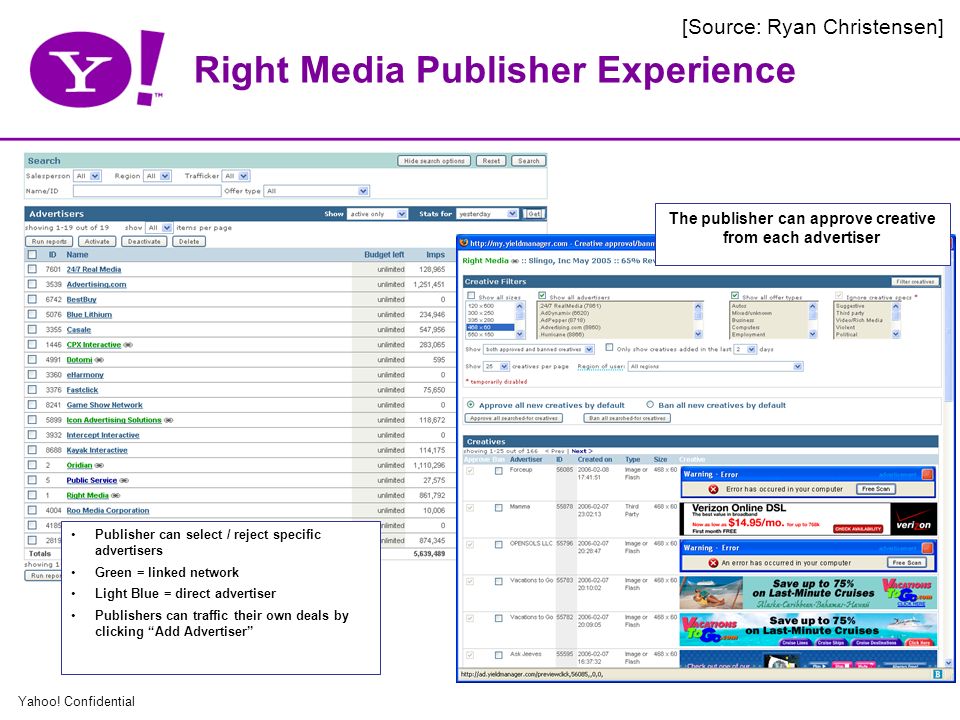Click the status bar icon in the yieldmanager popup
The image size is (960, 720).
point(937,674)
